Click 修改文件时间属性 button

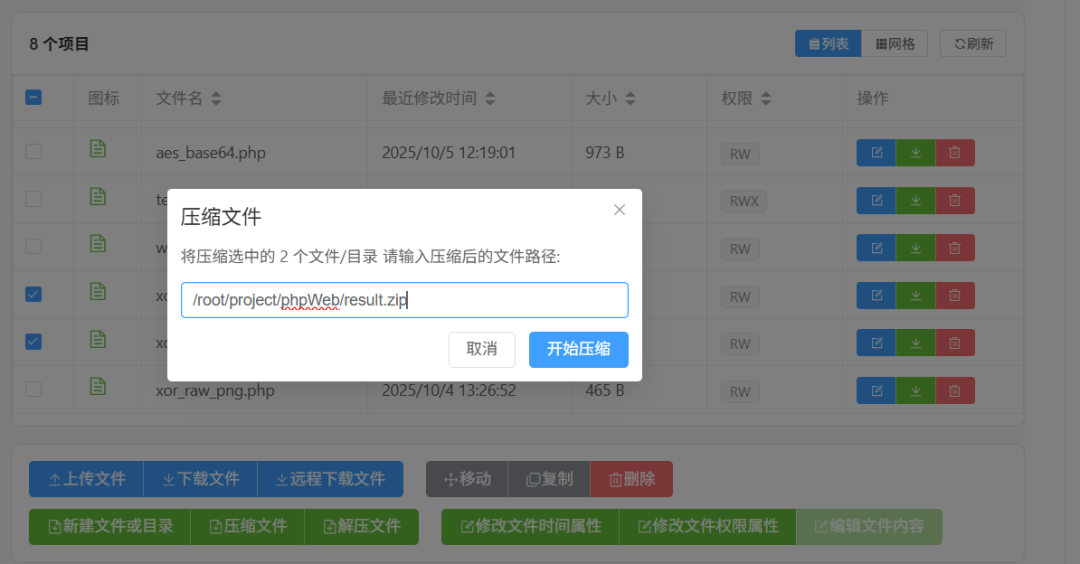point(530,527)
